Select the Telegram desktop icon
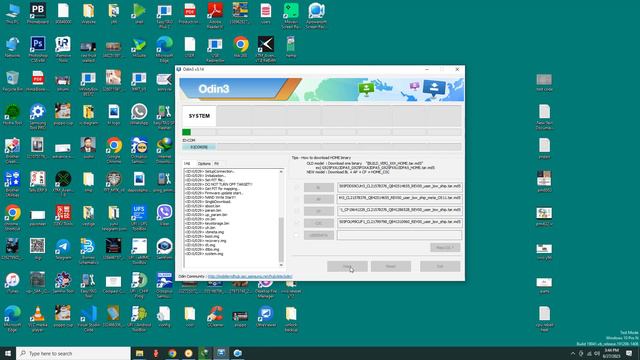Viewport: 640px width, 360px height. pyautogui.click(x=63, y=249)
